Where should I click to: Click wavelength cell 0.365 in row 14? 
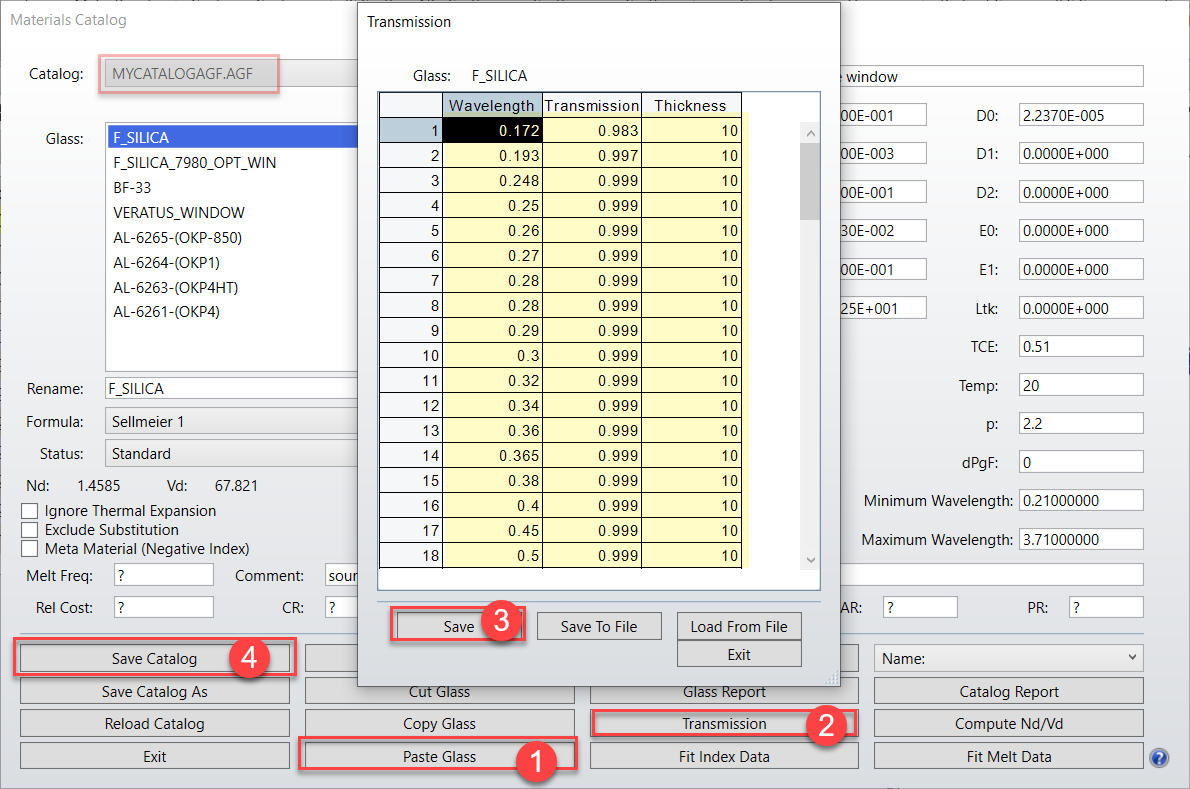pos(493,455)
